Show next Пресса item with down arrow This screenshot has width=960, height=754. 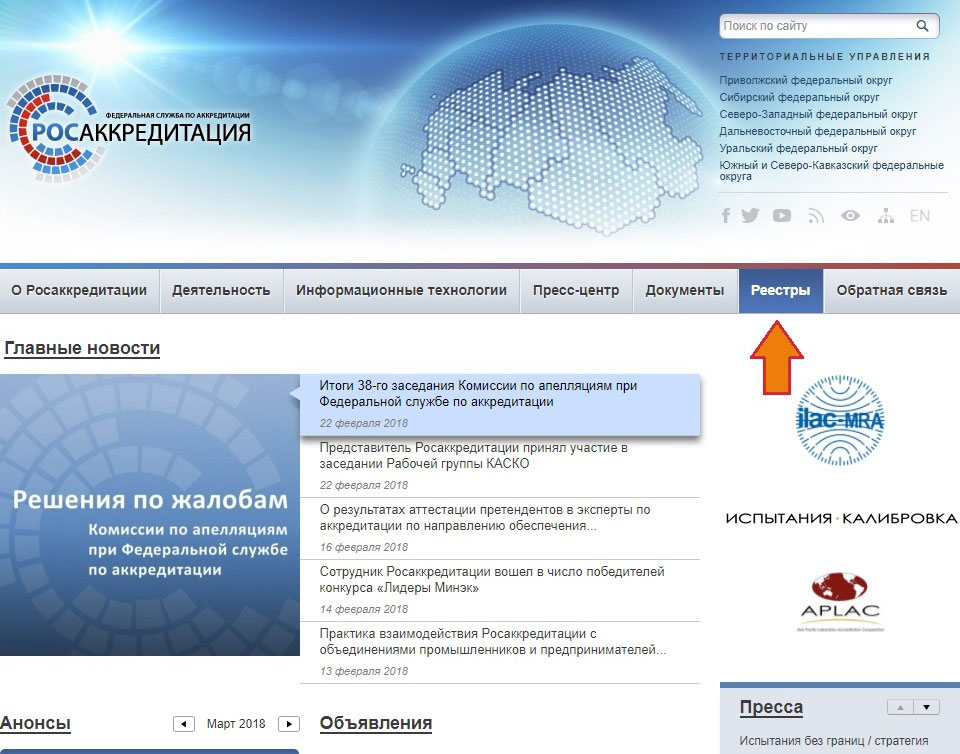926,707
